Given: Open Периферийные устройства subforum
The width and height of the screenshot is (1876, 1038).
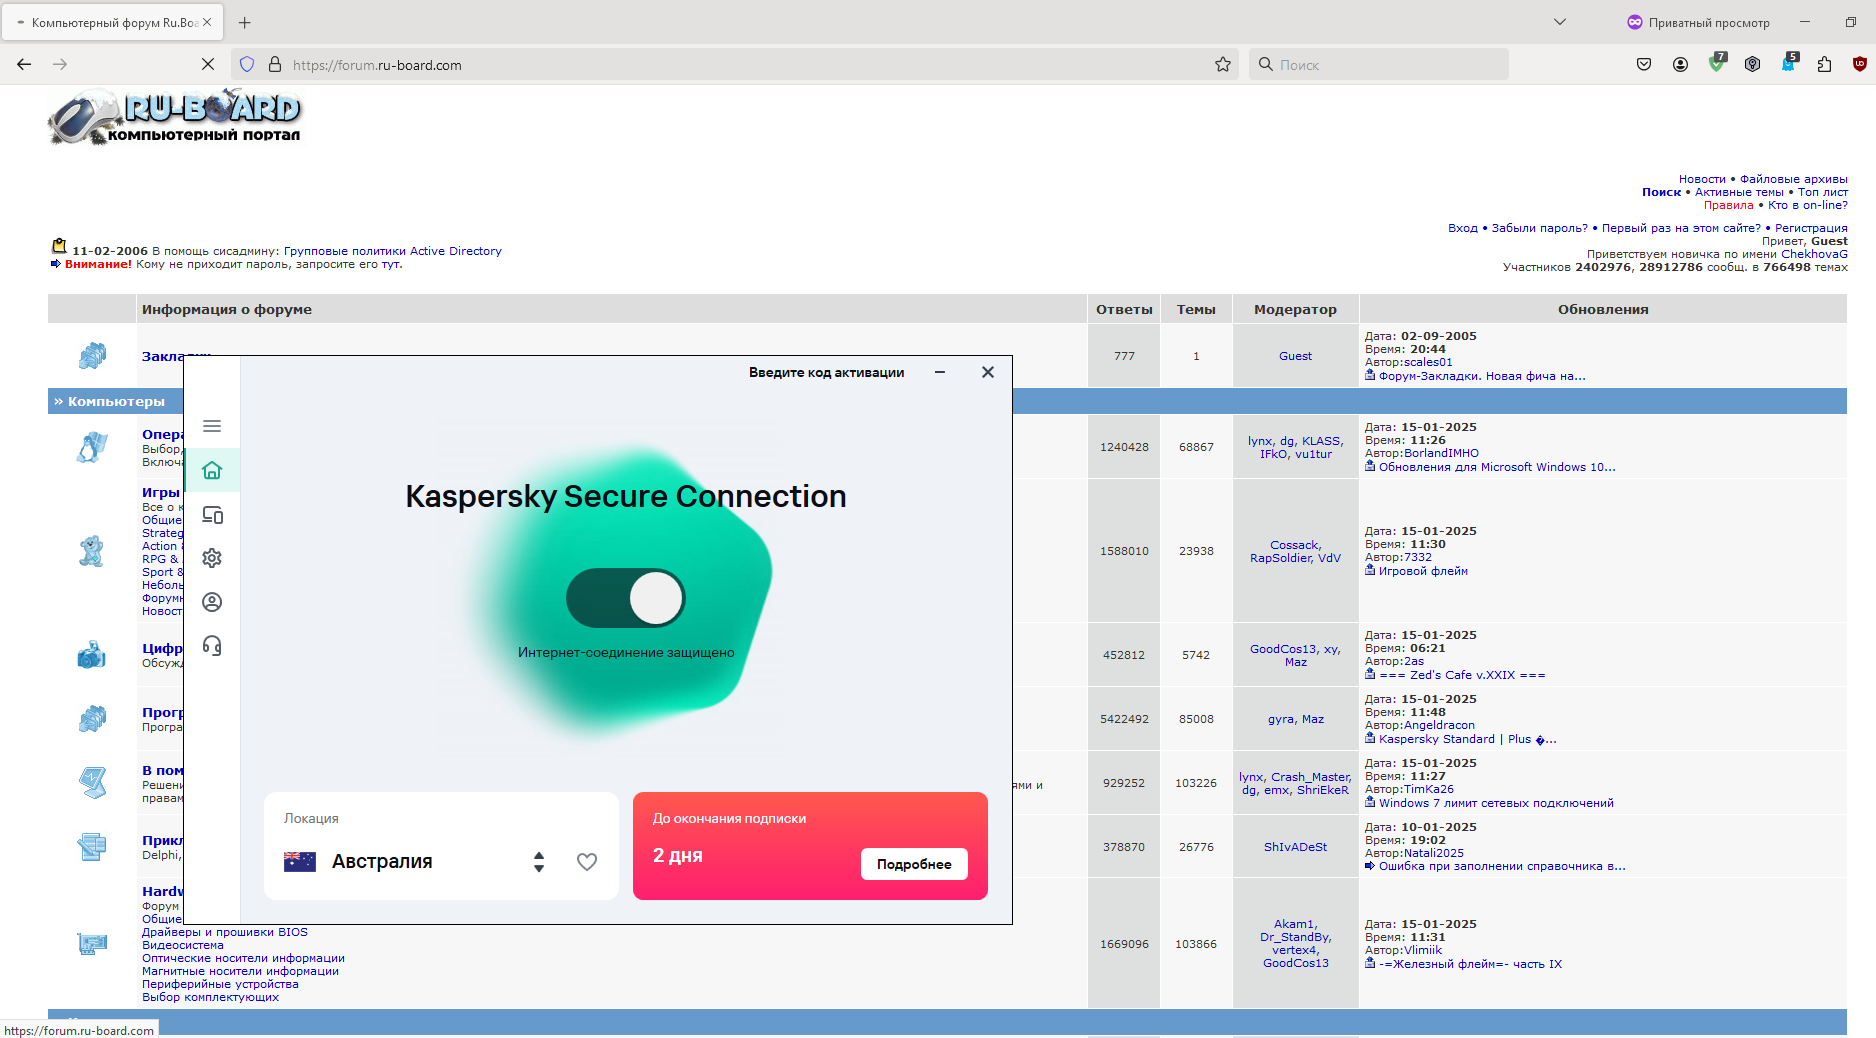Looking at the screenshot, I should point(220,984).
